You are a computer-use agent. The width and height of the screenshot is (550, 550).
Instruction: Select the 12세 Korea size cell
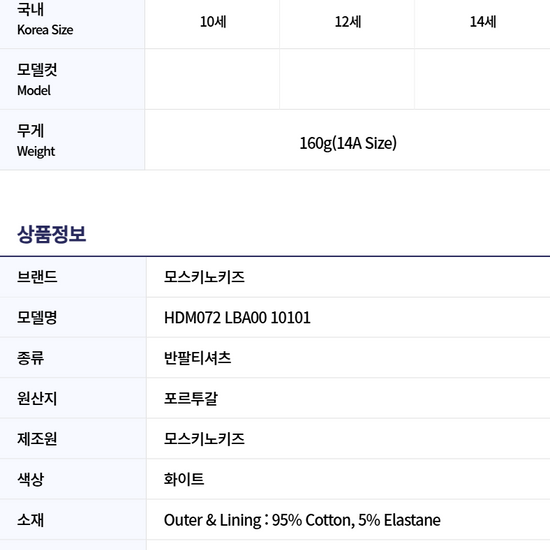click(348, 22)
